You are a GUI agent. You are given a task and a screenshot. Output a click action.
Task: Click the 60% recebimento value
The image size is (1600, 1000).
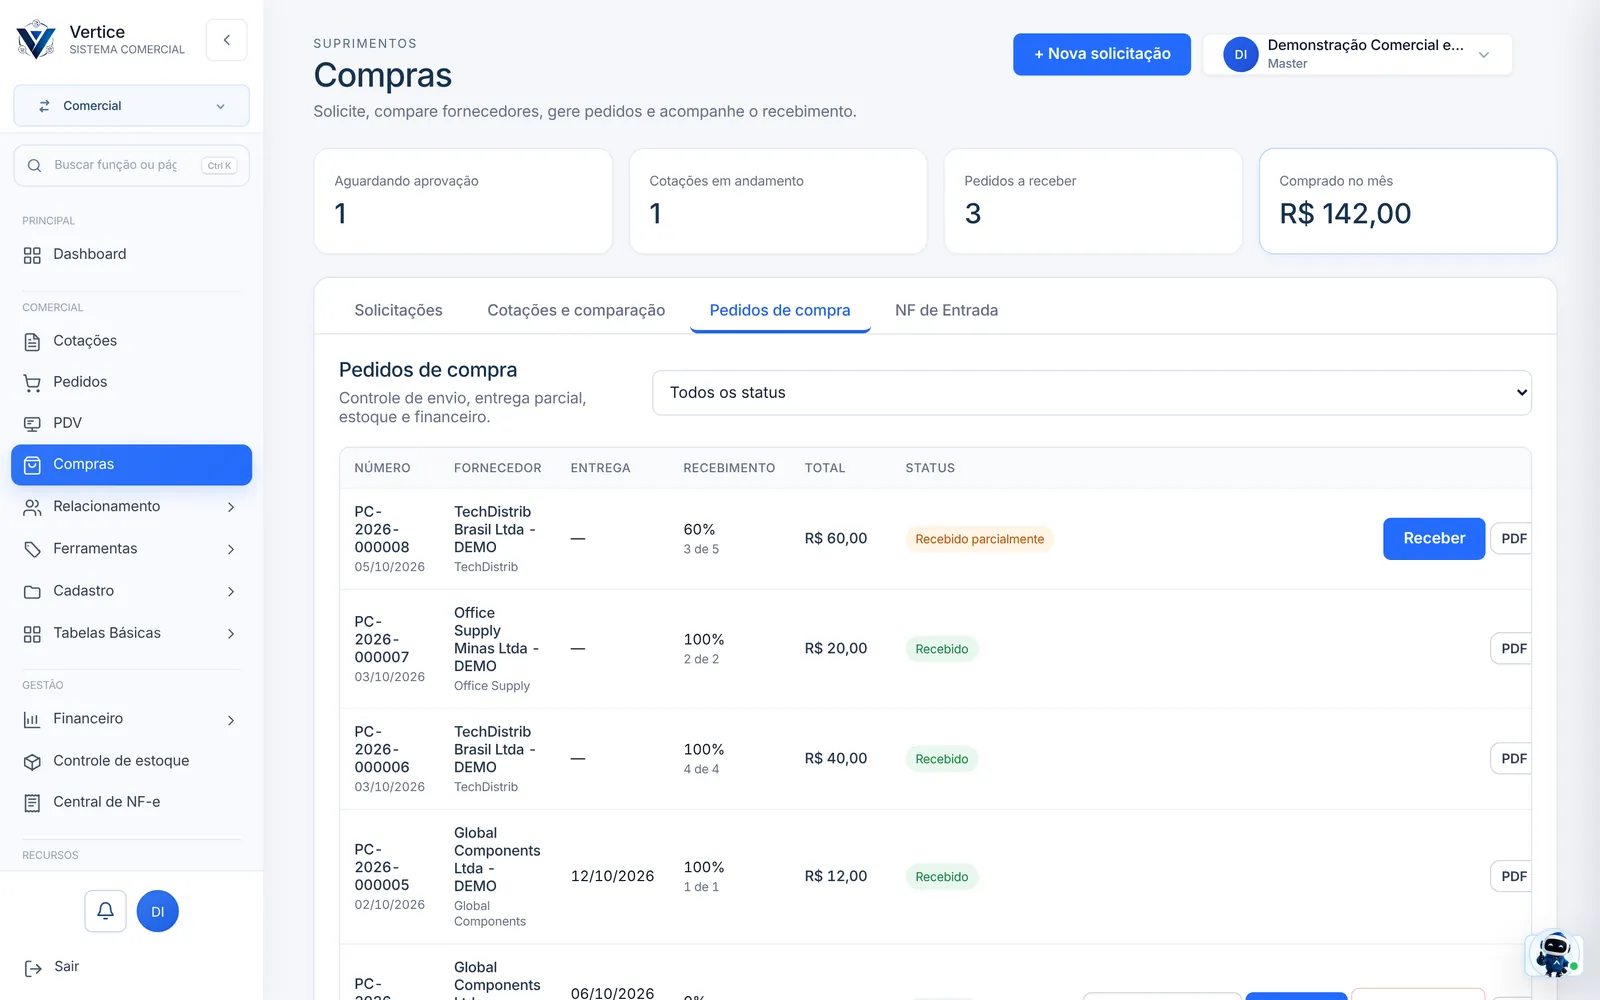pos(699,530)
